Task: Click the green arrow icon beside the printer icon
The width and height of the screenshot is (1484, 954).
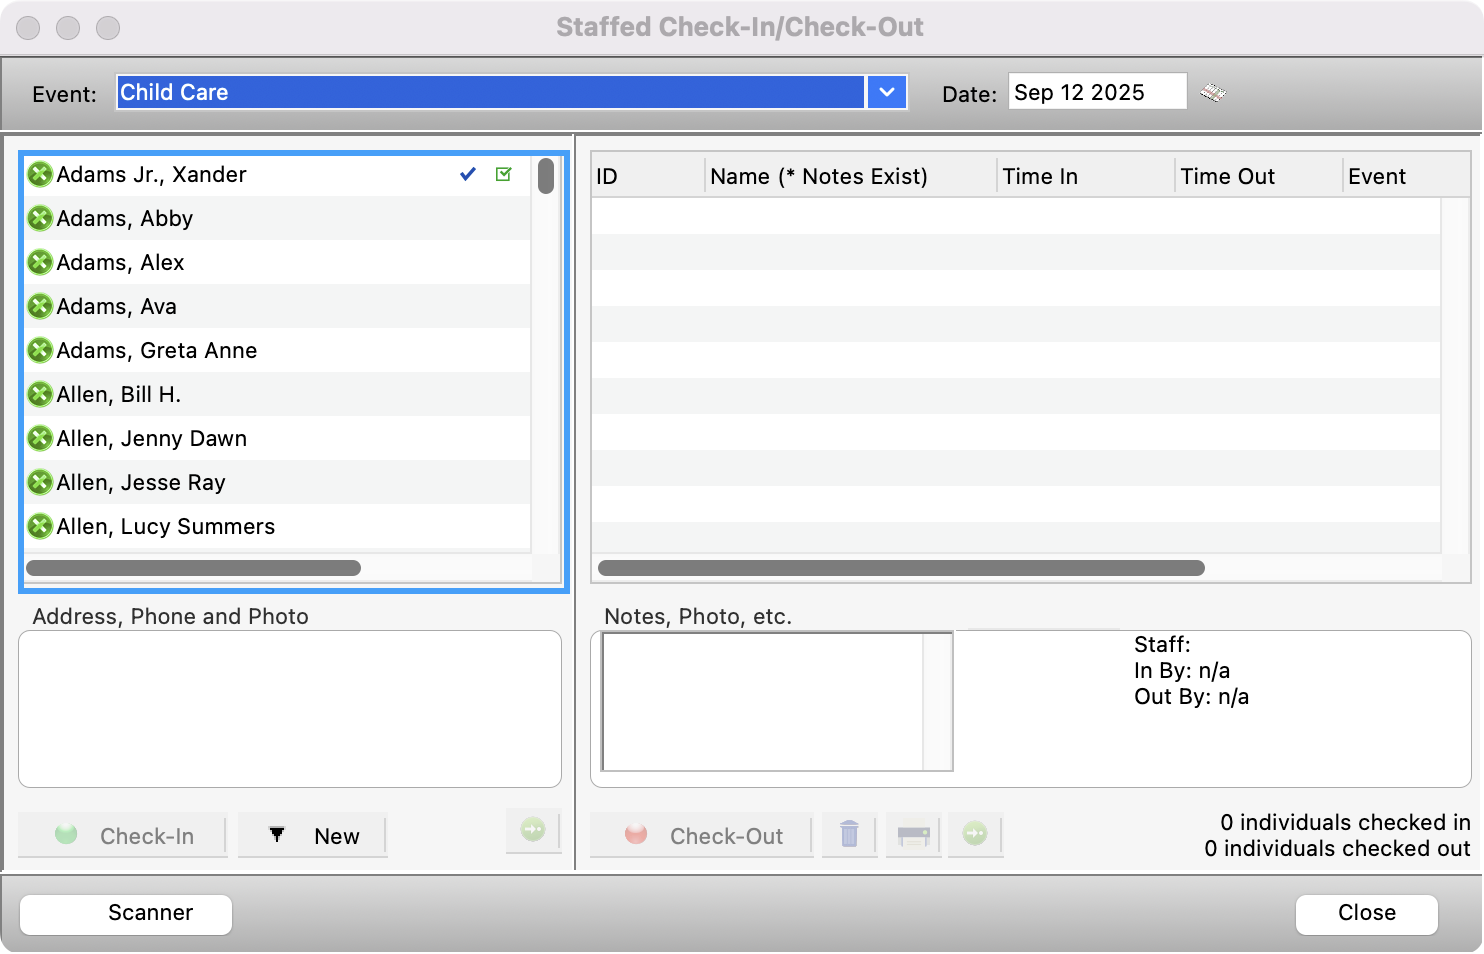Action: (x=975, y=835)
